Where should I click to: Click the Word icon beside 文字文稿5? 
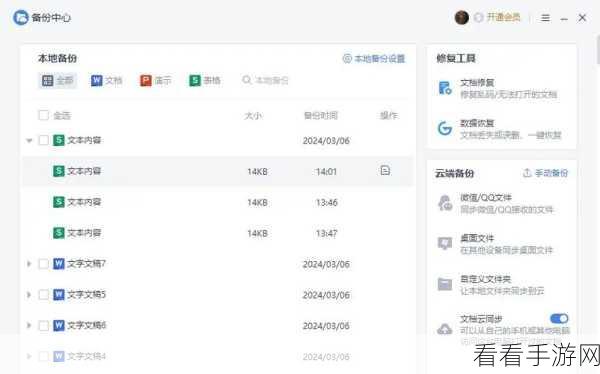tap(59, 294)
